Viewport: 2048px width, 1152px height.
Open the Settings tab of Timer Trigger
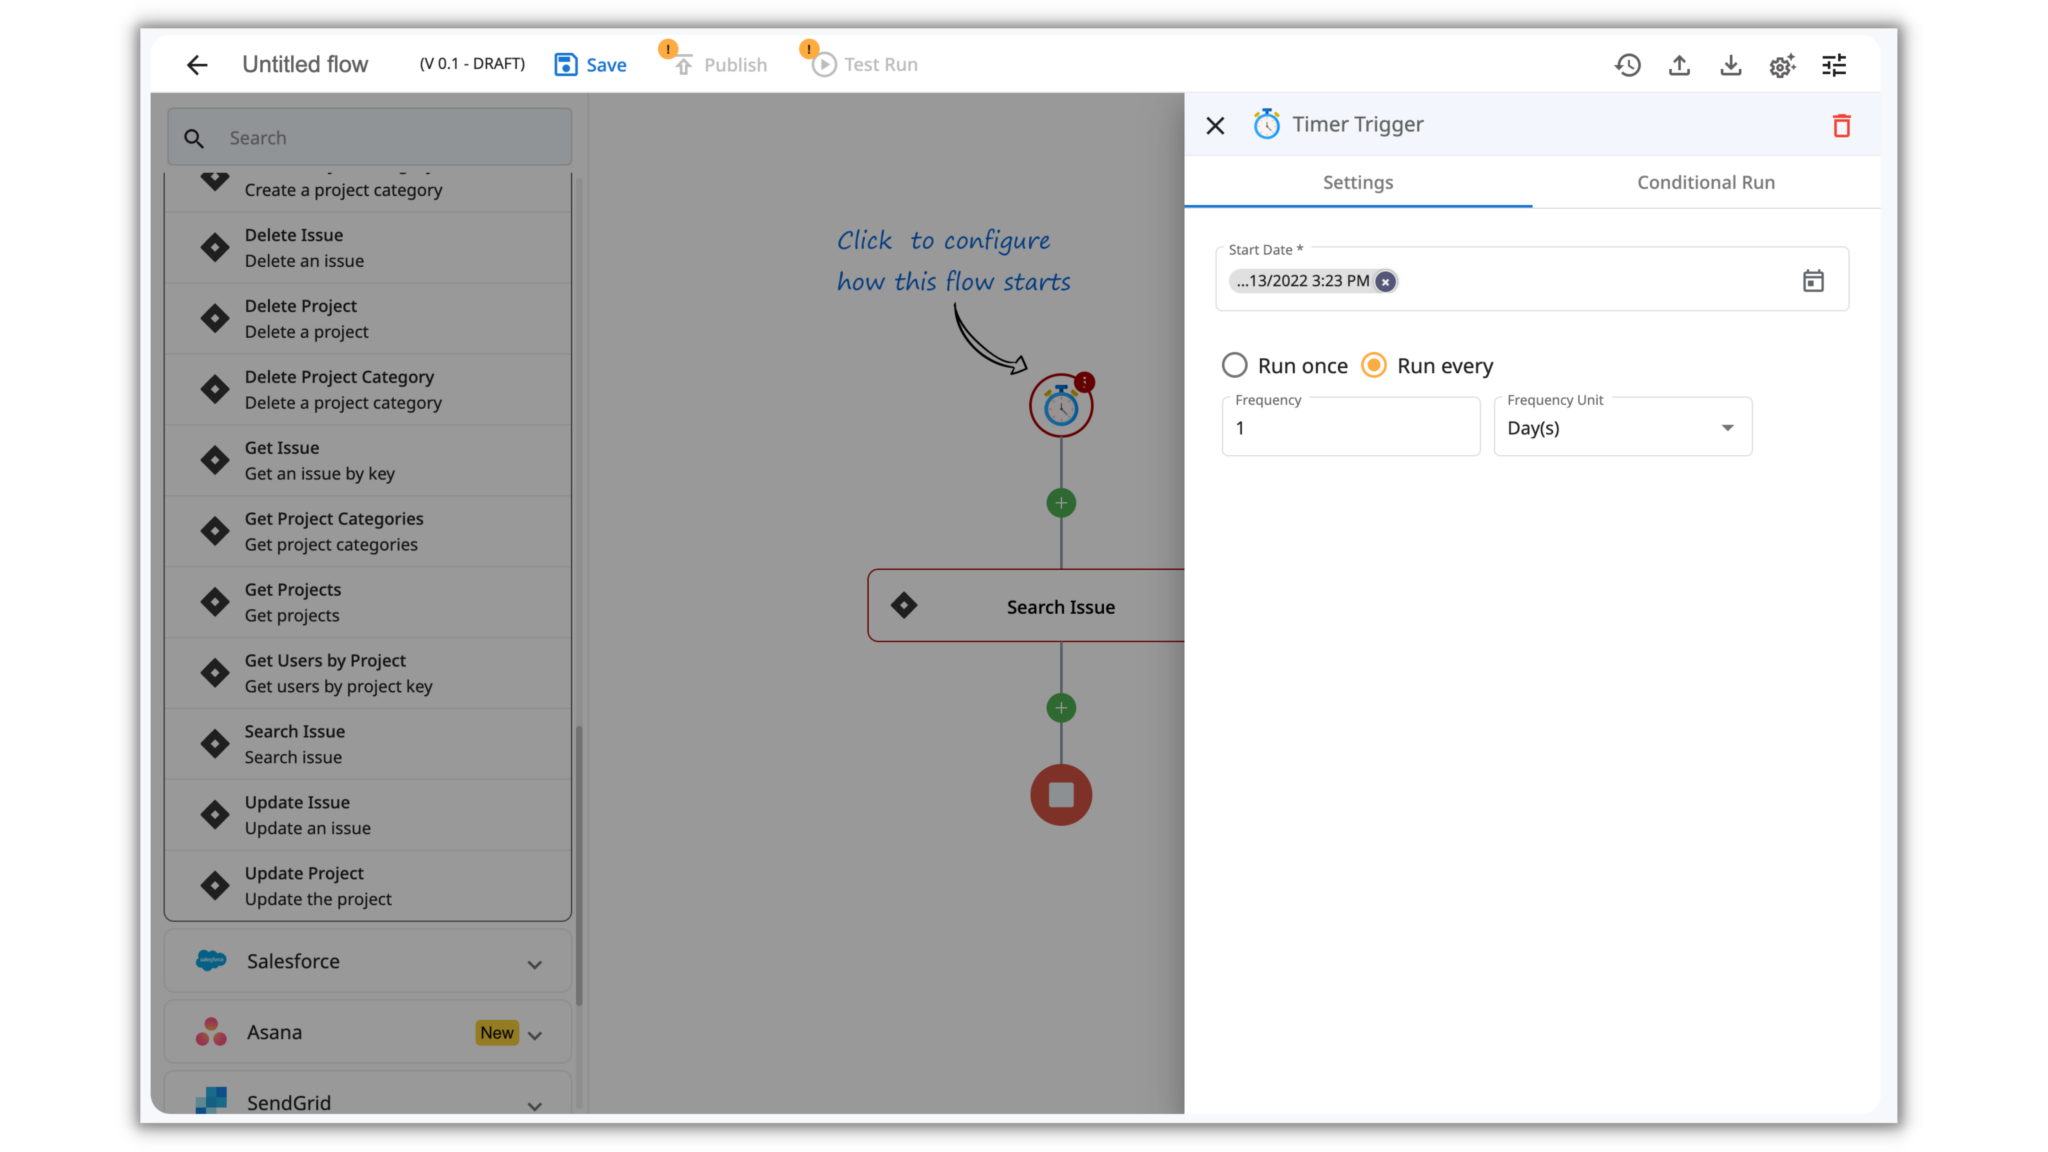tap(1357, 182)
